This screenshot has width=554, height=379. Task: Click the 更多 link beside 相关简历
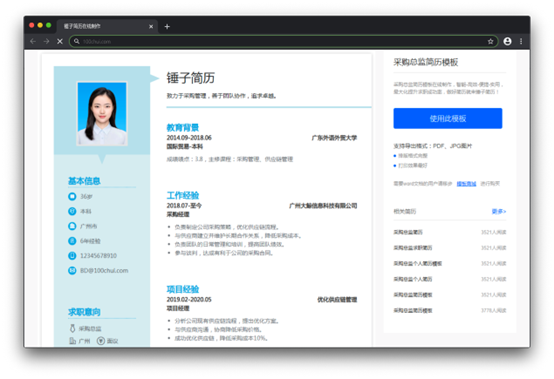[x=499, y=212]
